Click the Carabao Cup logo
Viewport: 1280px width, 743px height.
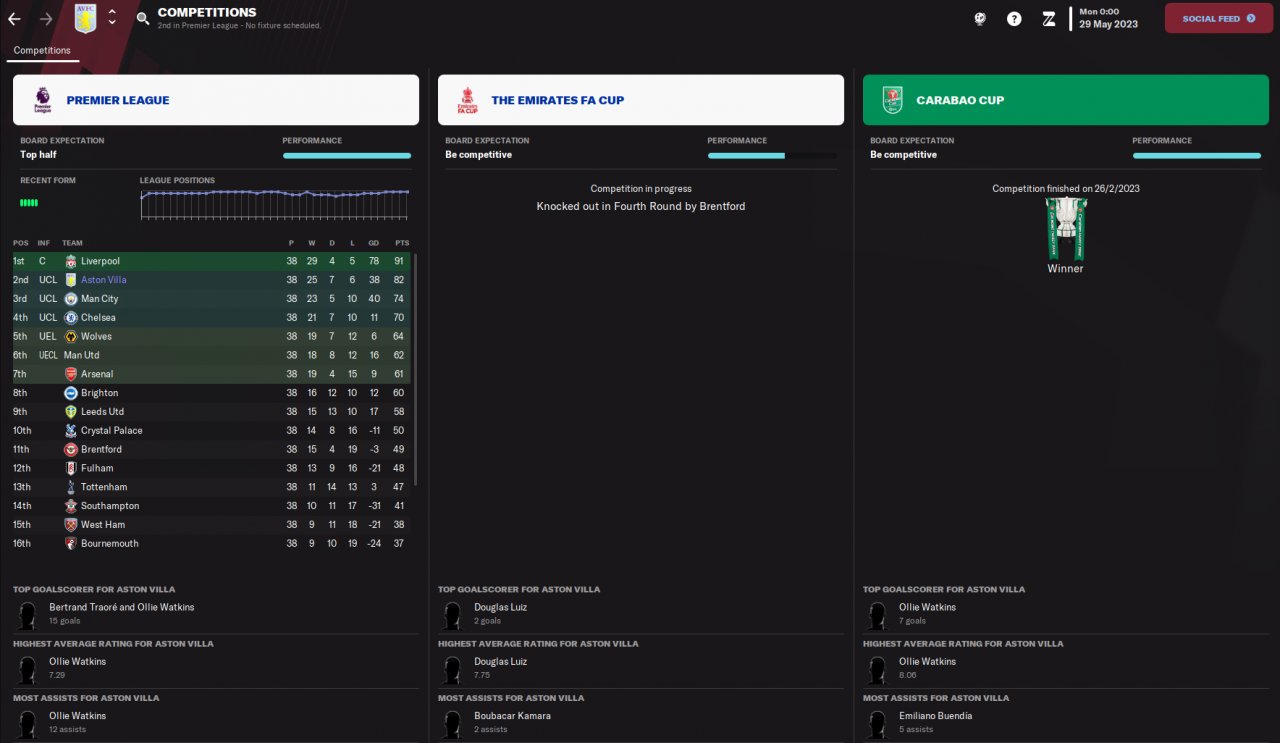tap(892, 100)
